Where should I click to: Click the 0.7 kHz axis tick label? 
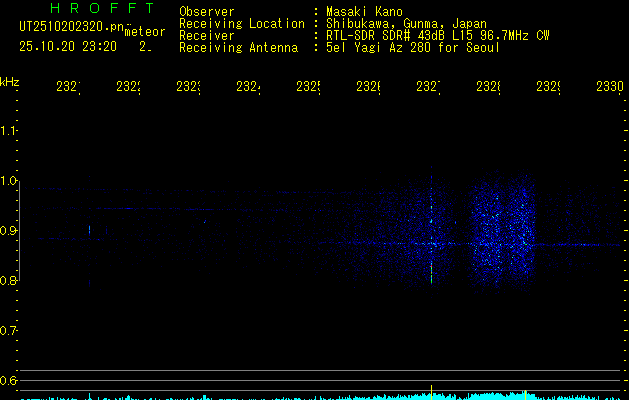[x=8, y=331]
